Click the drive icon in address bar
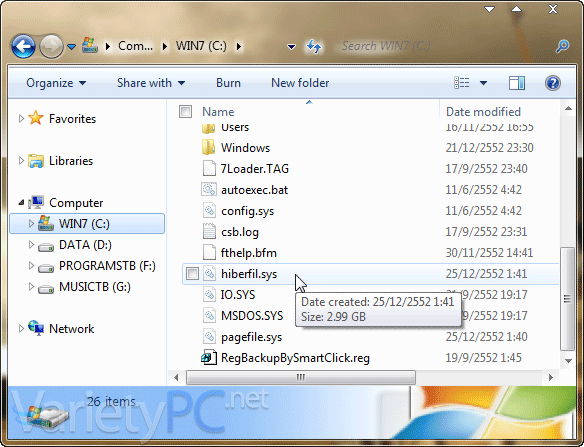This screenshot has height=447, width=584. [x=90, y=45]
